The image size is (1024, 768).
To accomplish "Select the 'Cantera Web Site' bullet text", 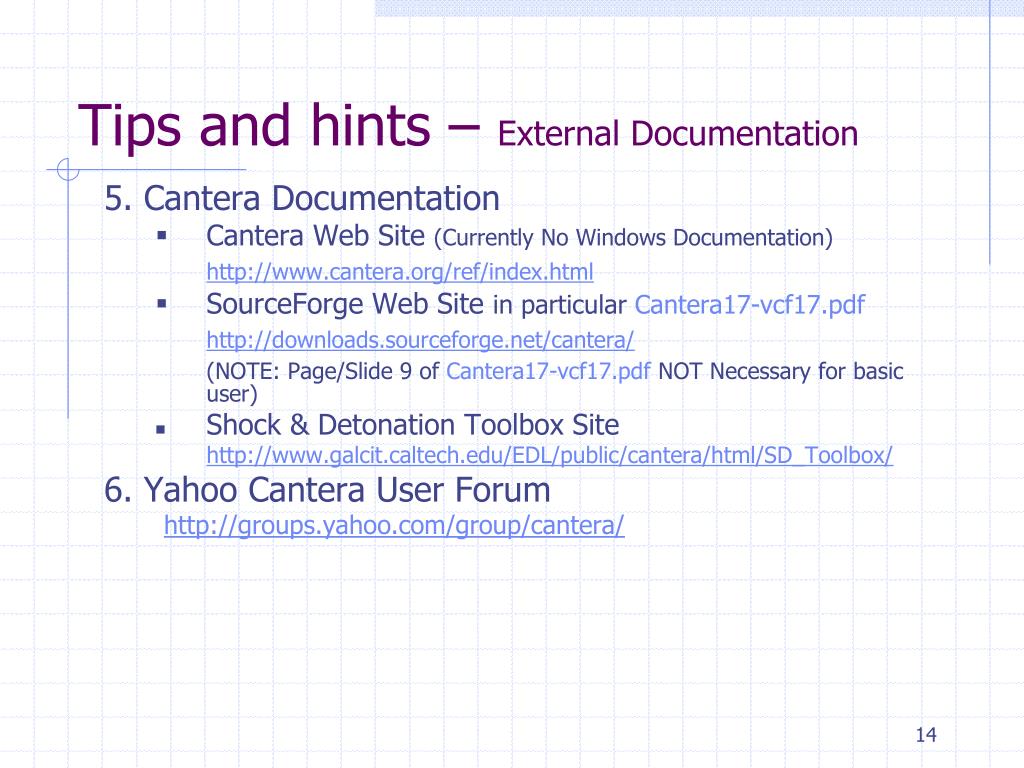I will pos(315,236).
